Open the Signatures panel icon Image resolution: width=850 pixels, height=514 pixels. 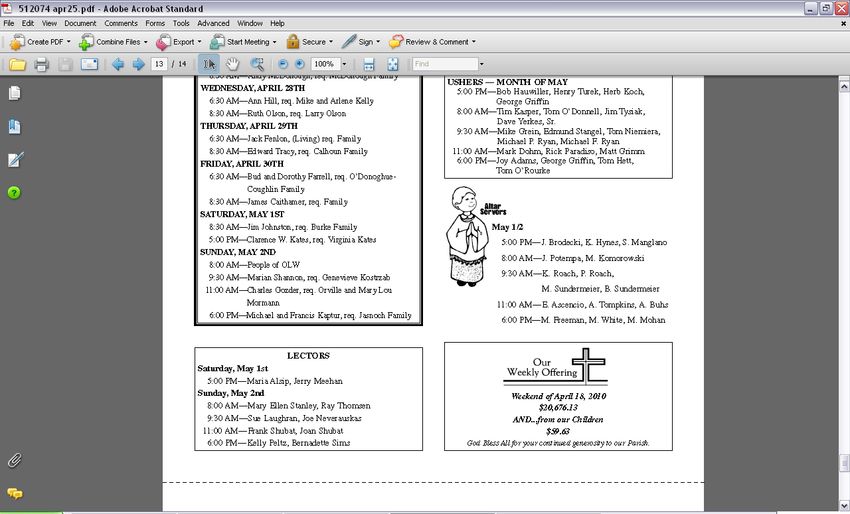pyautogui.click(x=15, y=160)
